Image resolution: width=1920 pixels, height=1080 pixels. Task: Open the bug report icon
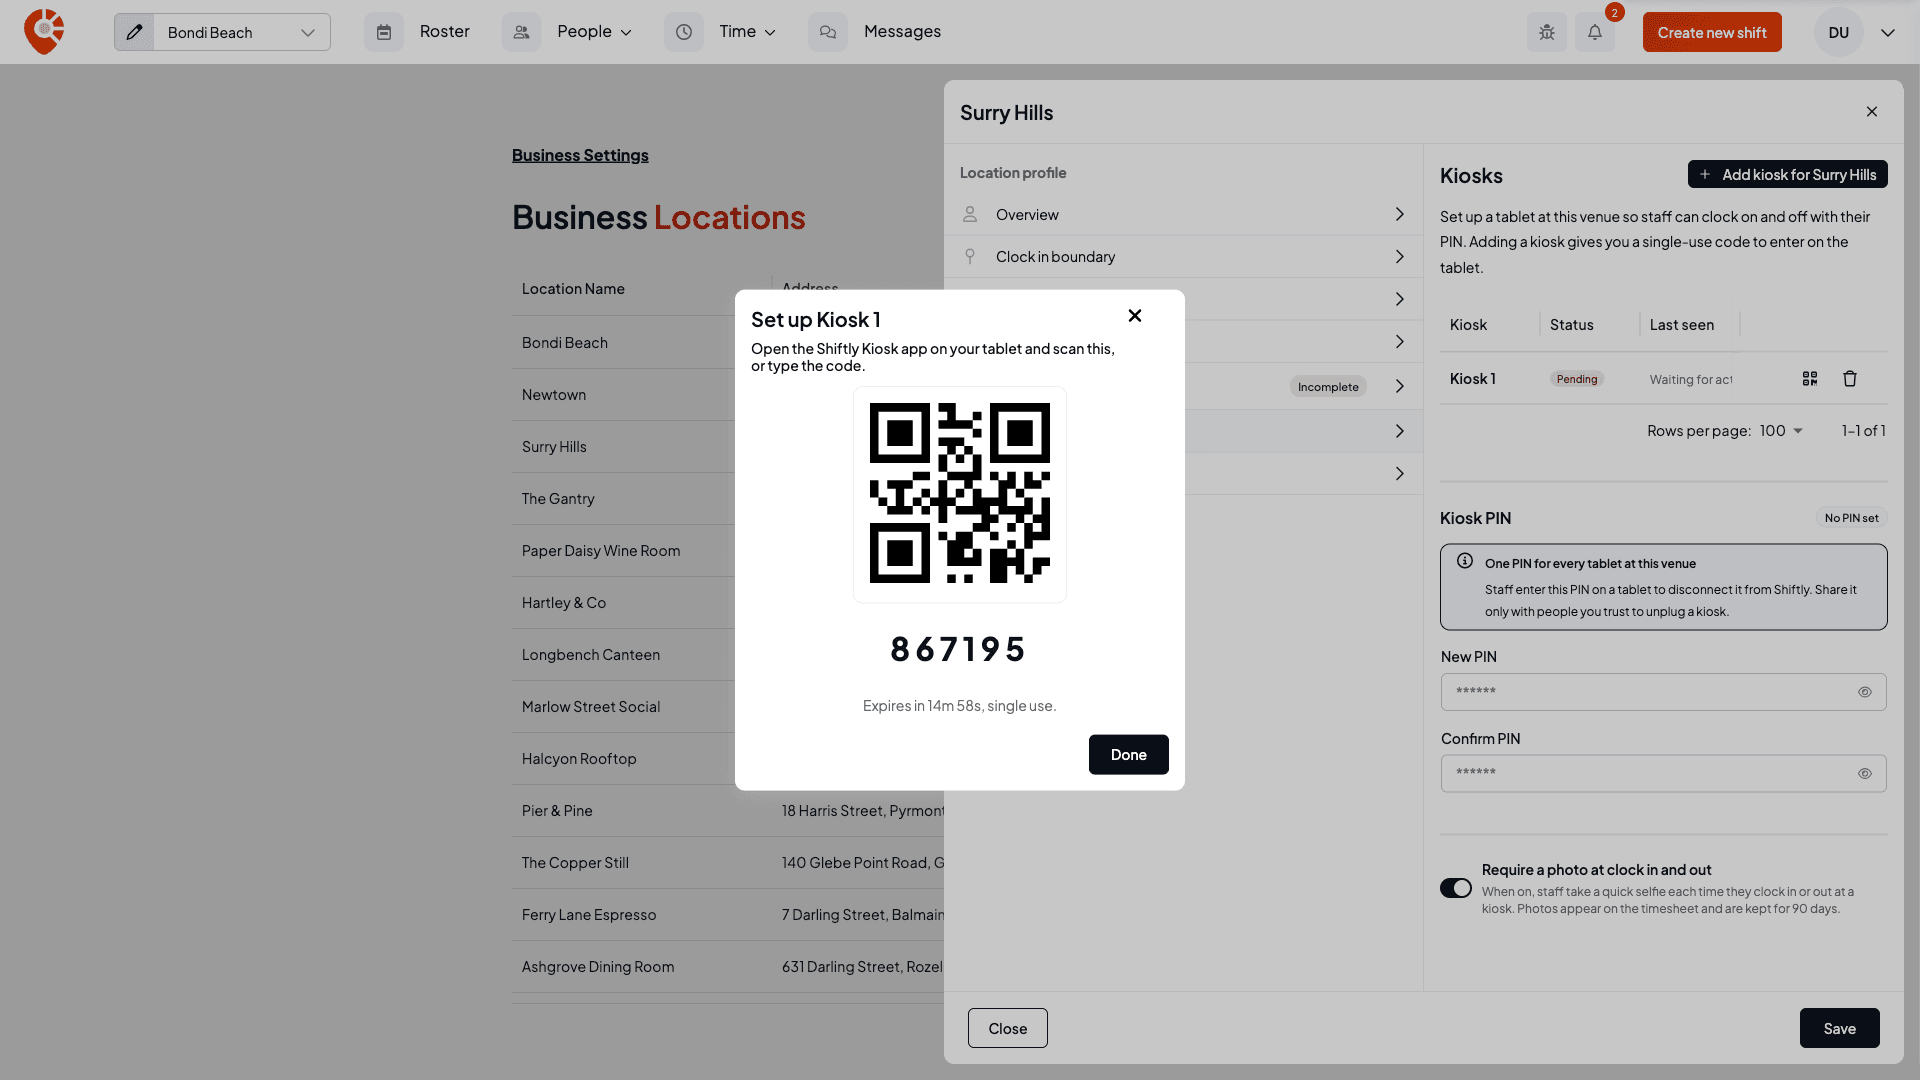[1547, 32]
